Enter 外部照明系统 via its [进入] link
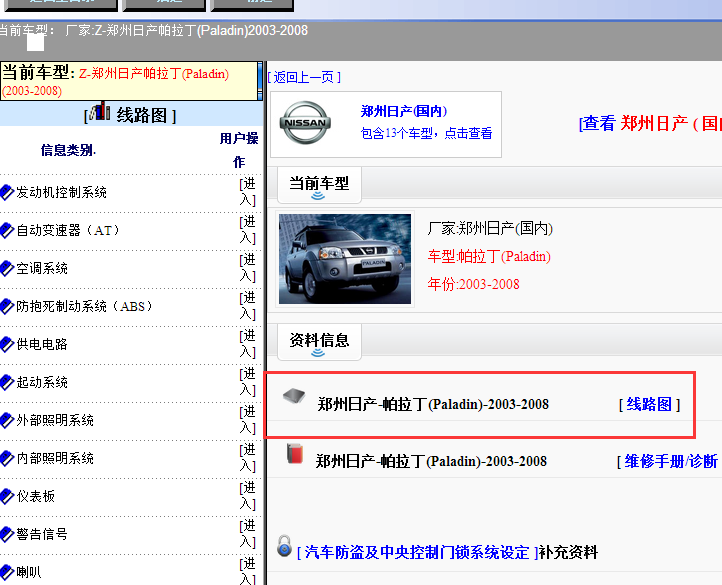Viewport: 722px width, 585px height. 247,420
